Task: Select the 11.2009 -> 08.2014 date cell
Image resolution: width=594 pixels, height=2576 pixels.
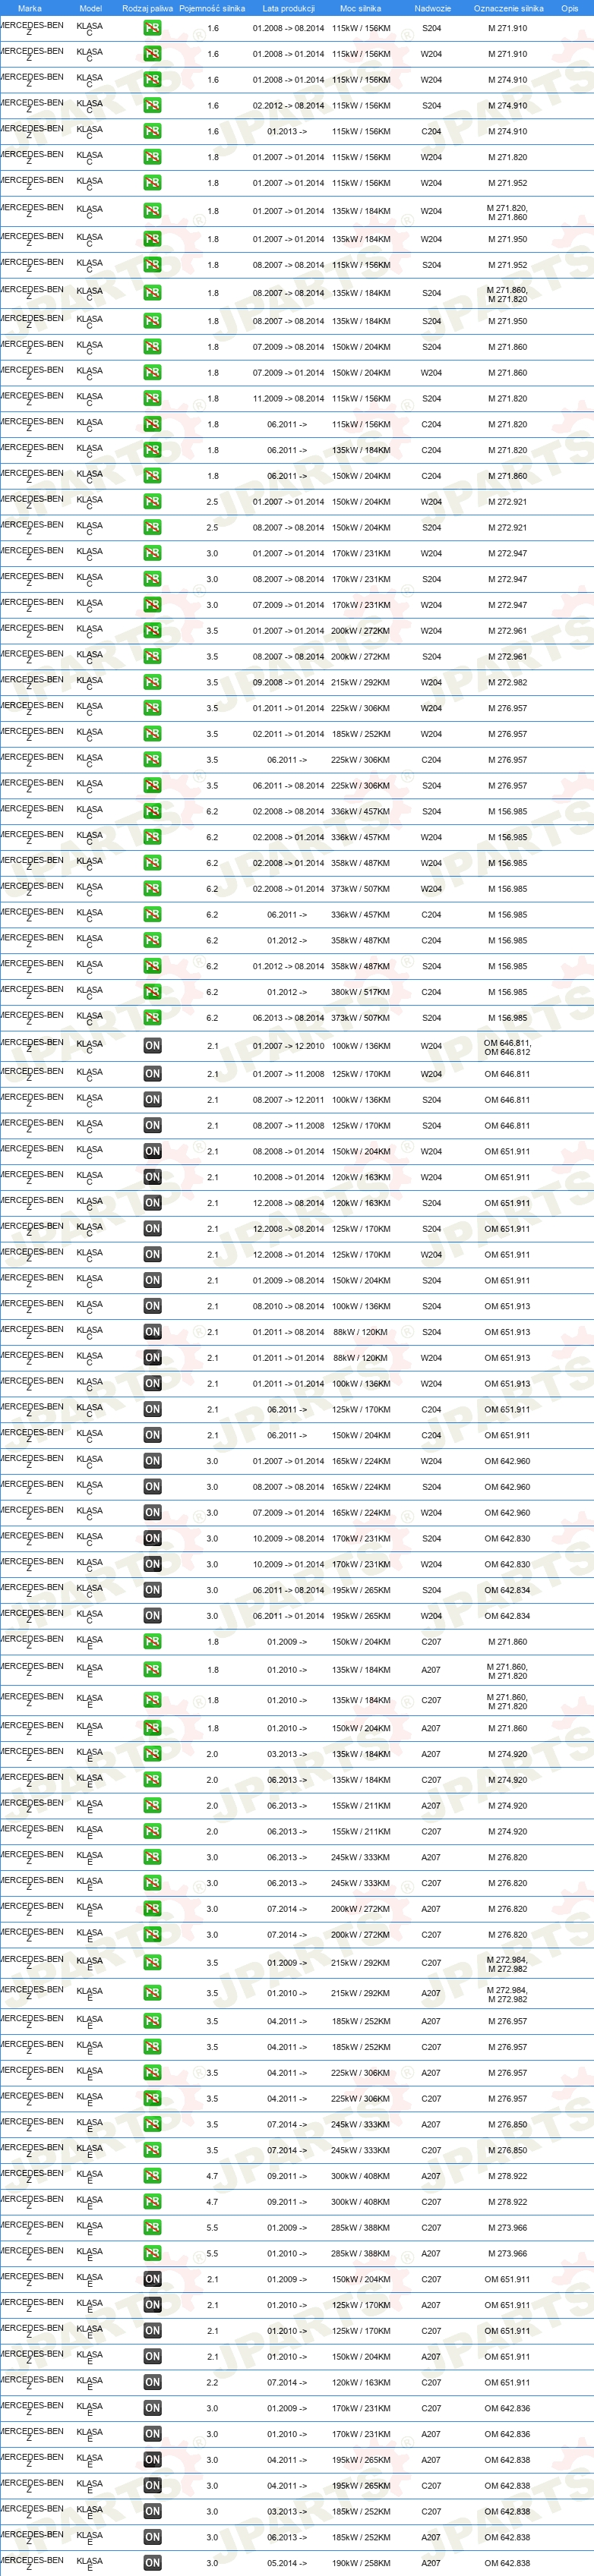Action: pos(288,399)
